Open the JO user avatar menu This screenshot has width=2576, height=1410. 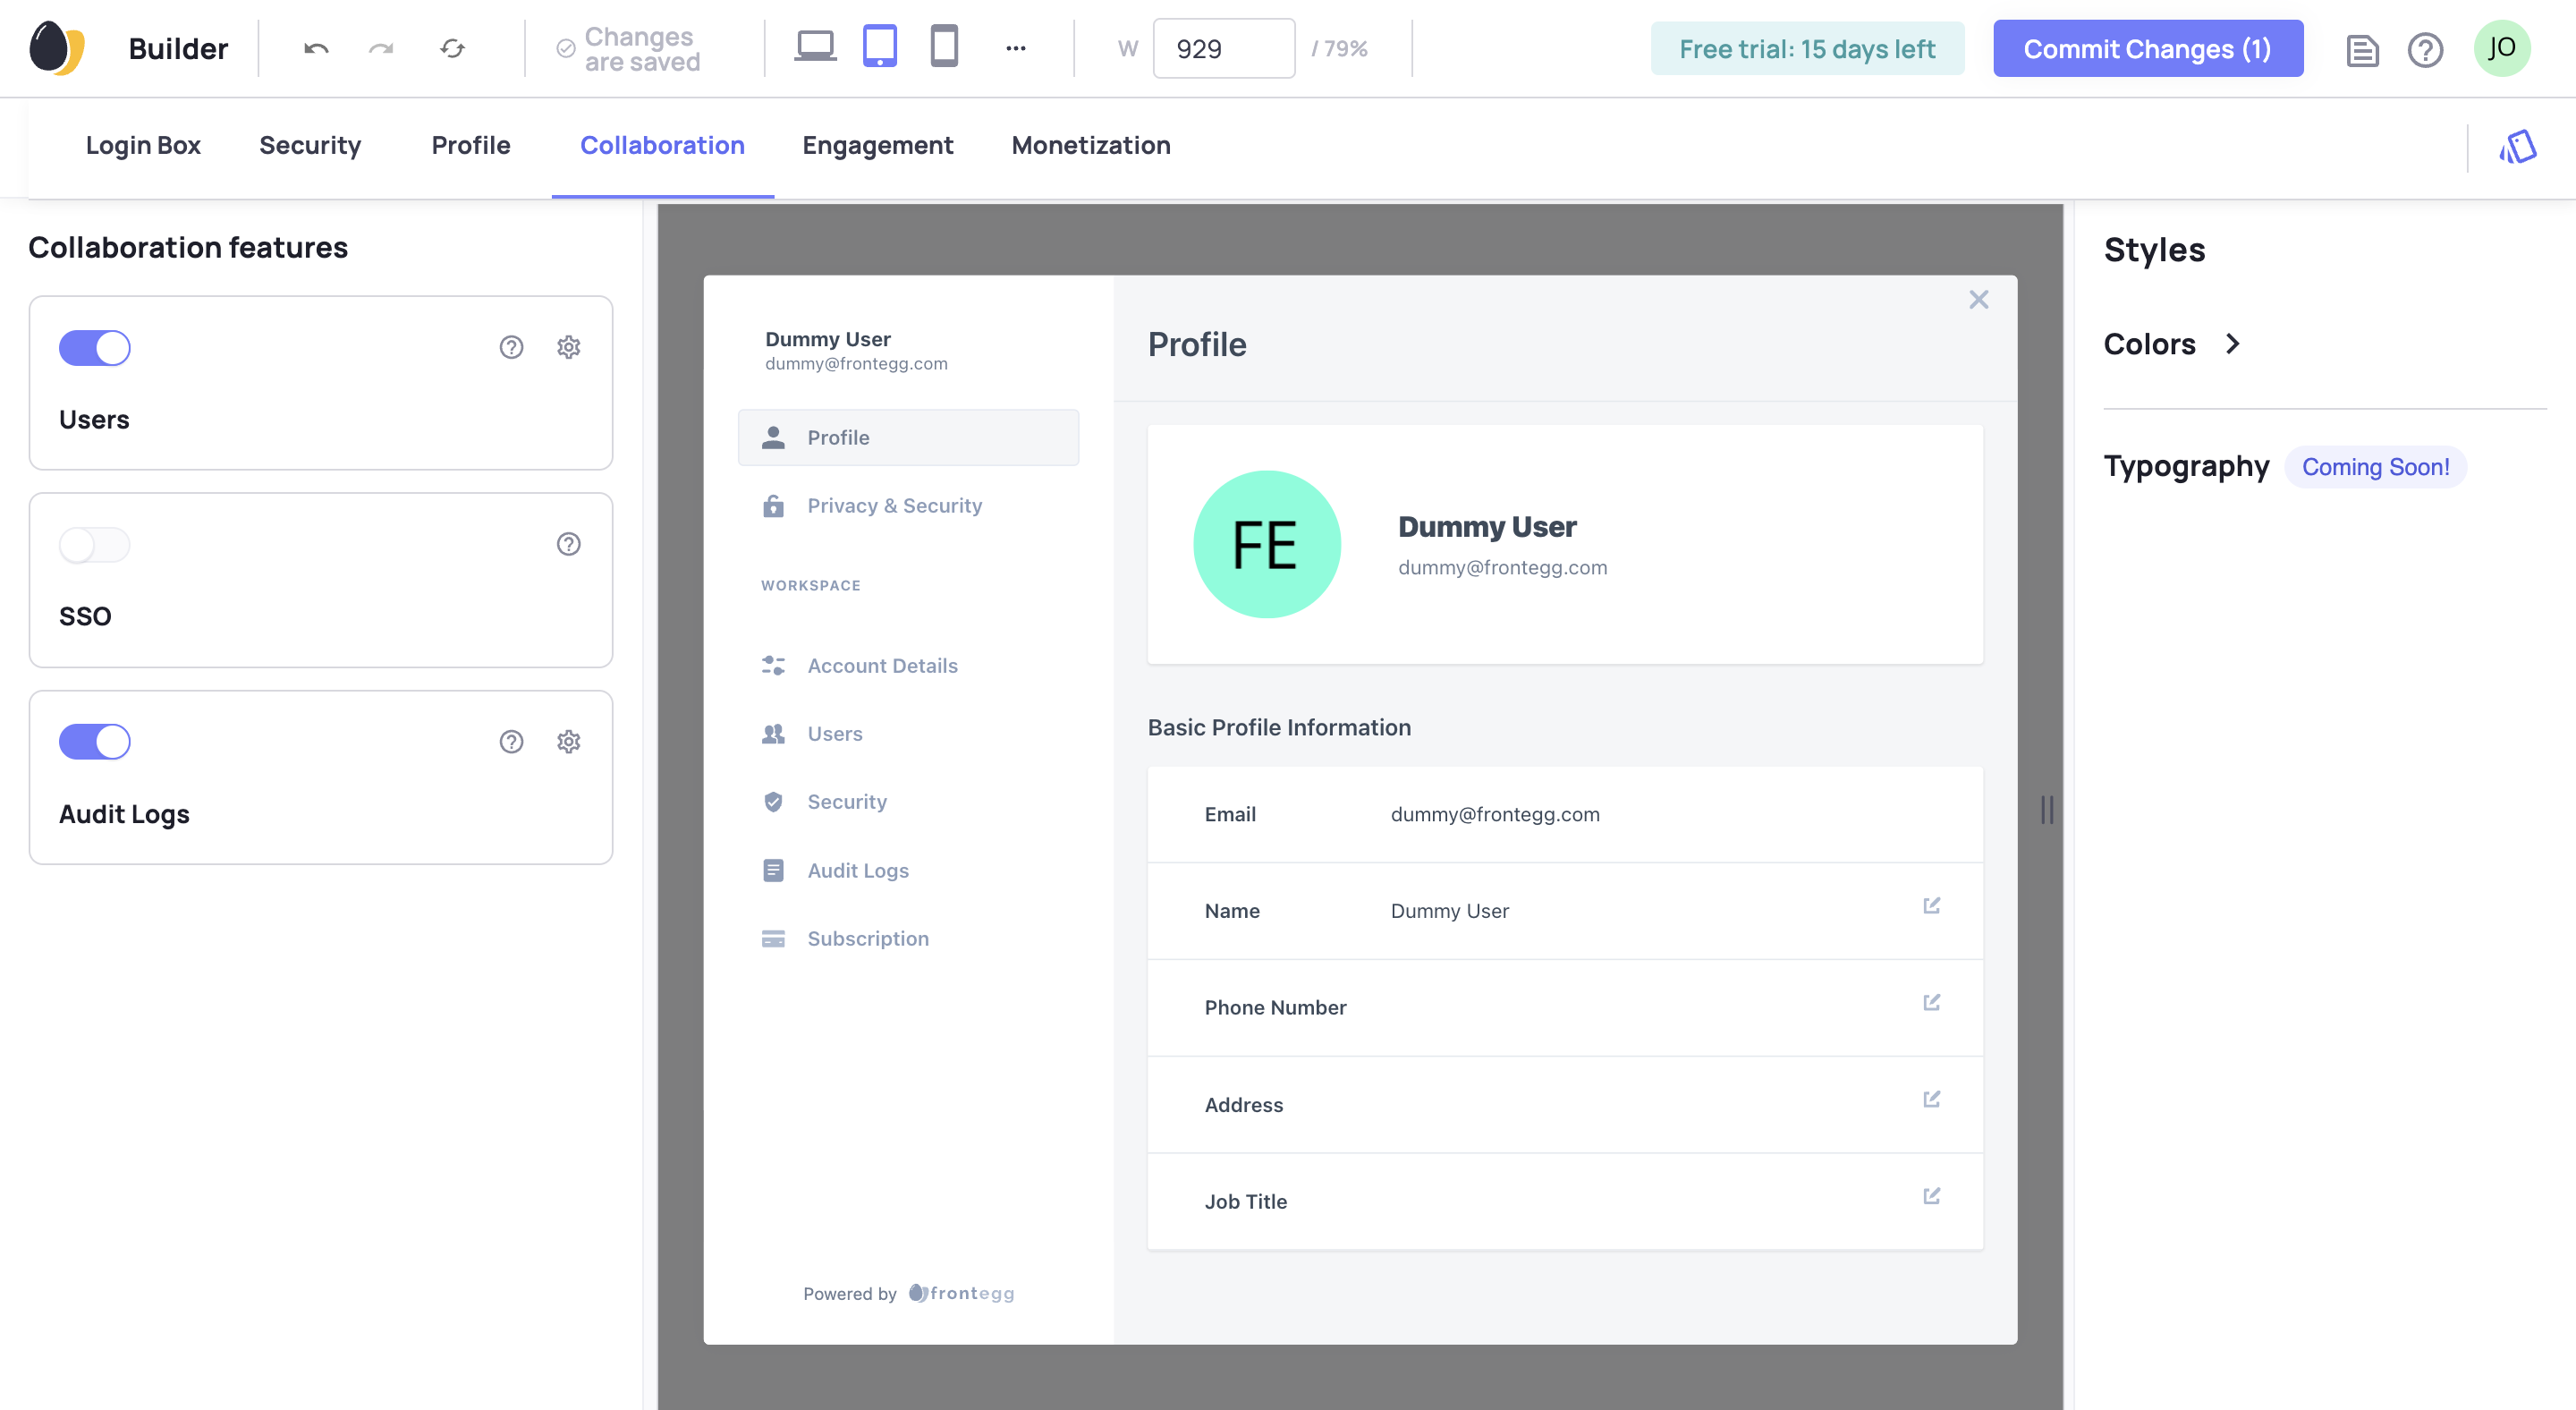tap(2501, 48)
